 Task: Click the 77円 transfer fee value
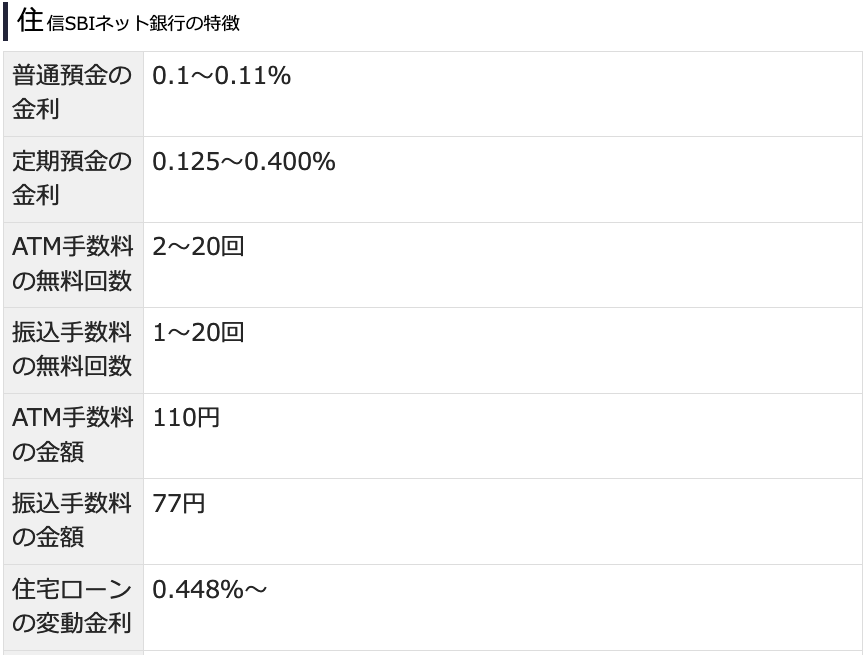point(179,503)
